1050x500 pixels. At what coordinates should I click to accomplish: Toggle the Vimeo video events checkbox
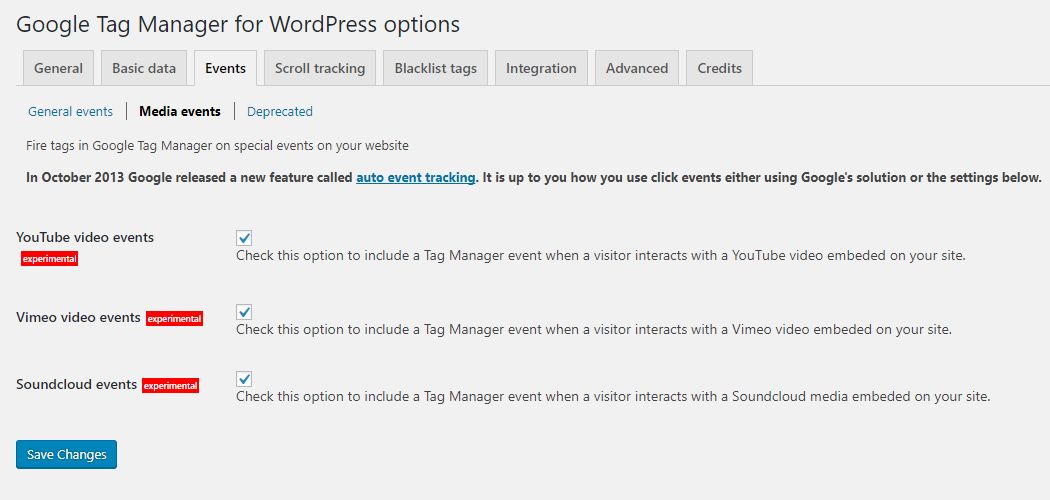point(245,312)
